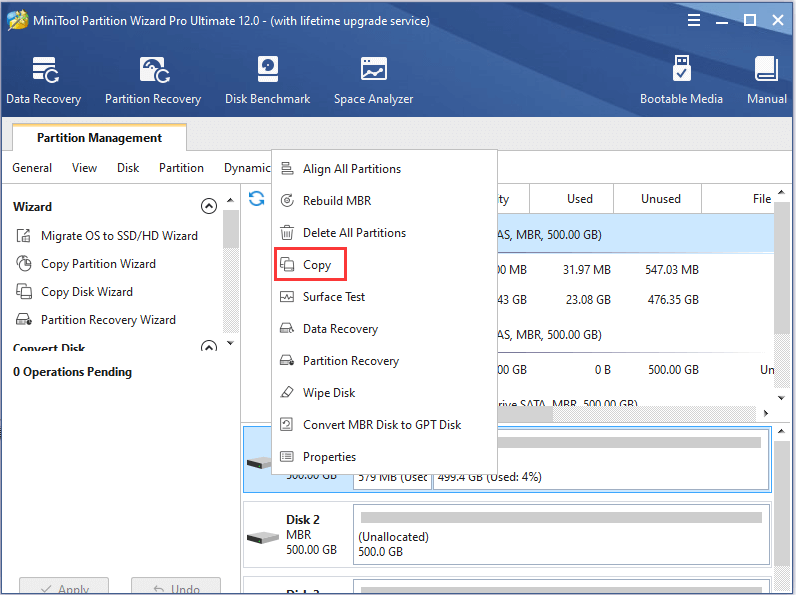Select the 499.4 GB partition block
This screenshot has height=595, width=796.
click(601, 459)
